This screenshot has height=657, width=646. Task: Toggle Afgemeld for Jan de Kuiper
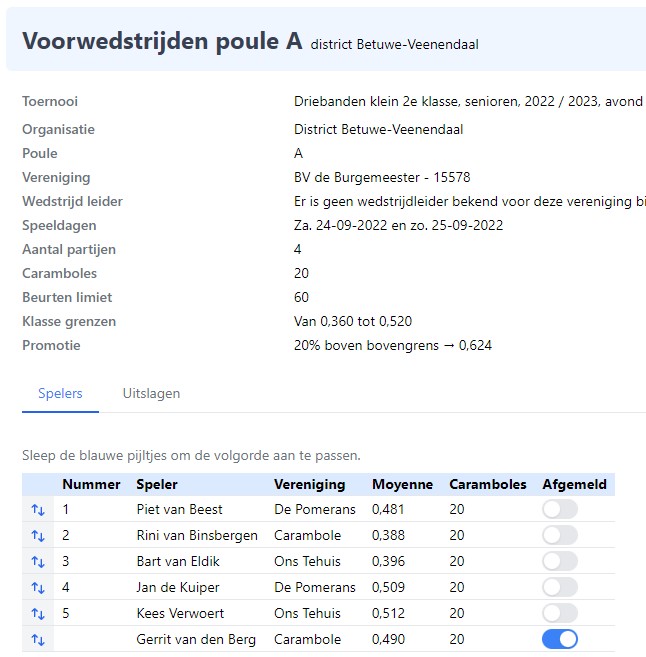click(560, 587)
